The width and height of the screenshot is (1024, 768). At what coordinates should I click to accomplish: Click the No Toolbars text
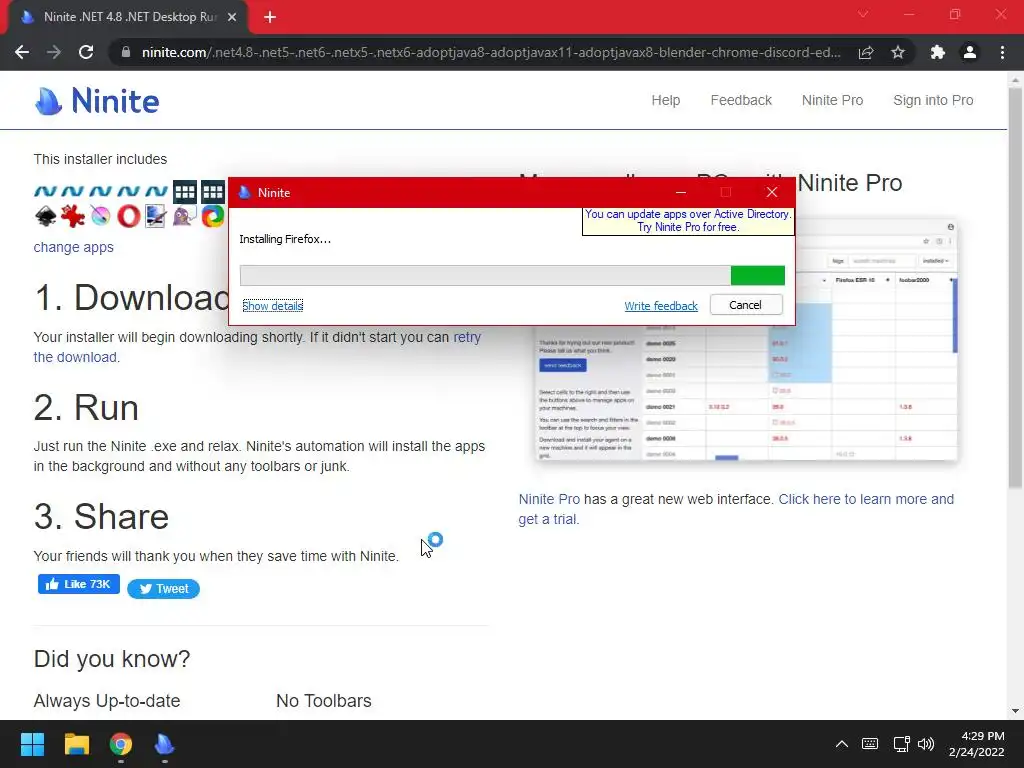(x=323, y=701)
